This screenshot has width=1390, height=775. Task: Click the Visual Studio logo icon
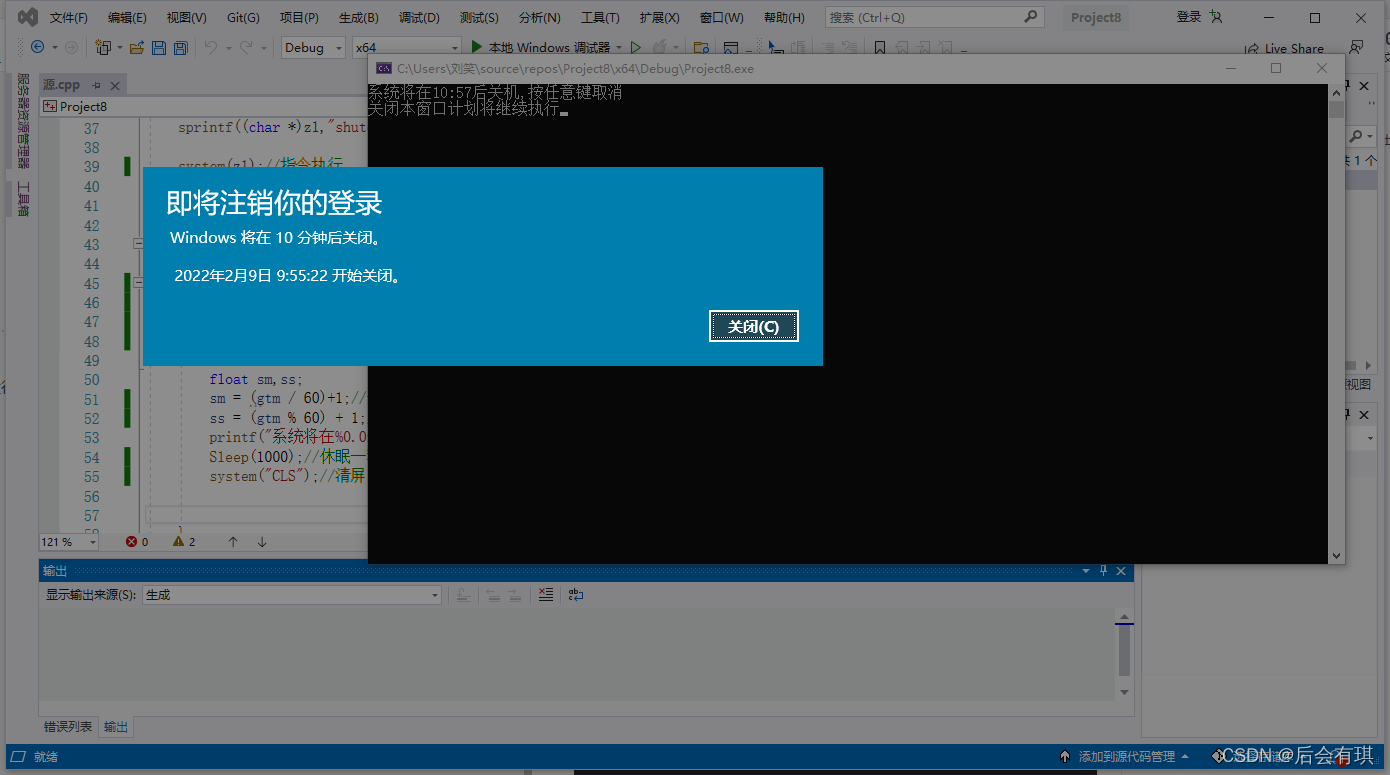[x=27, y=17]
